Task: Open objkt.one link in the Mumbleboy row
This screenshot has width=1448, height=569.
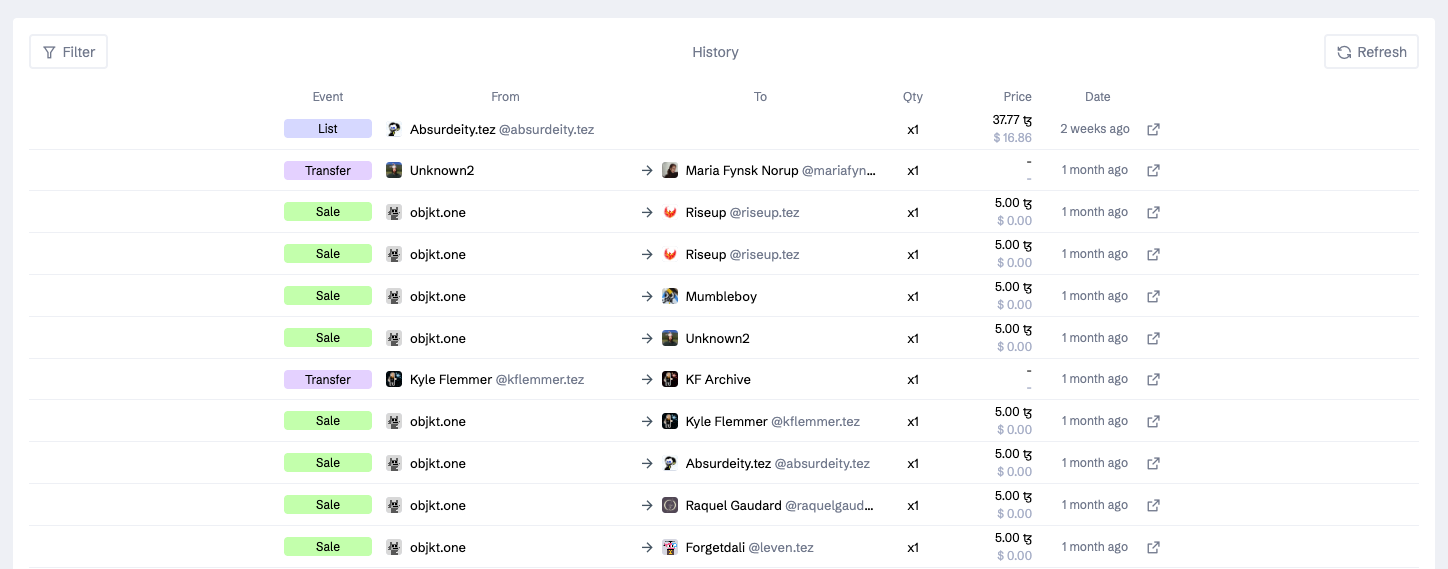Action: point(438,296)
